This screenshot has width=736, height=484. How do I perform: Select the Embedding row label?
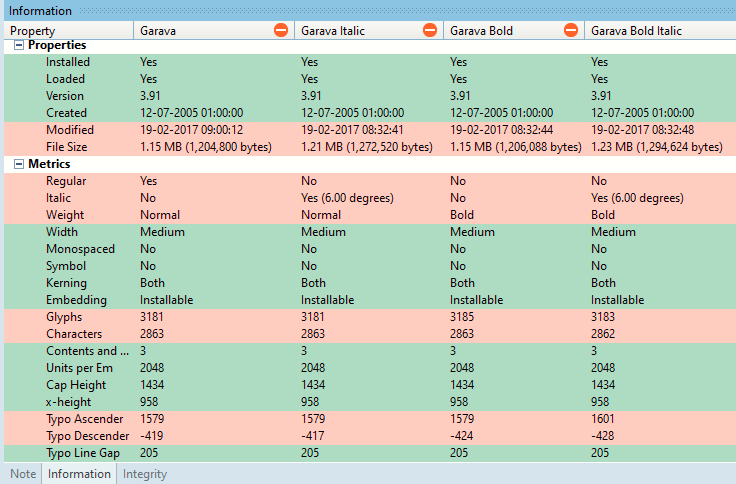pyautogui.click(x=76, y=300)
